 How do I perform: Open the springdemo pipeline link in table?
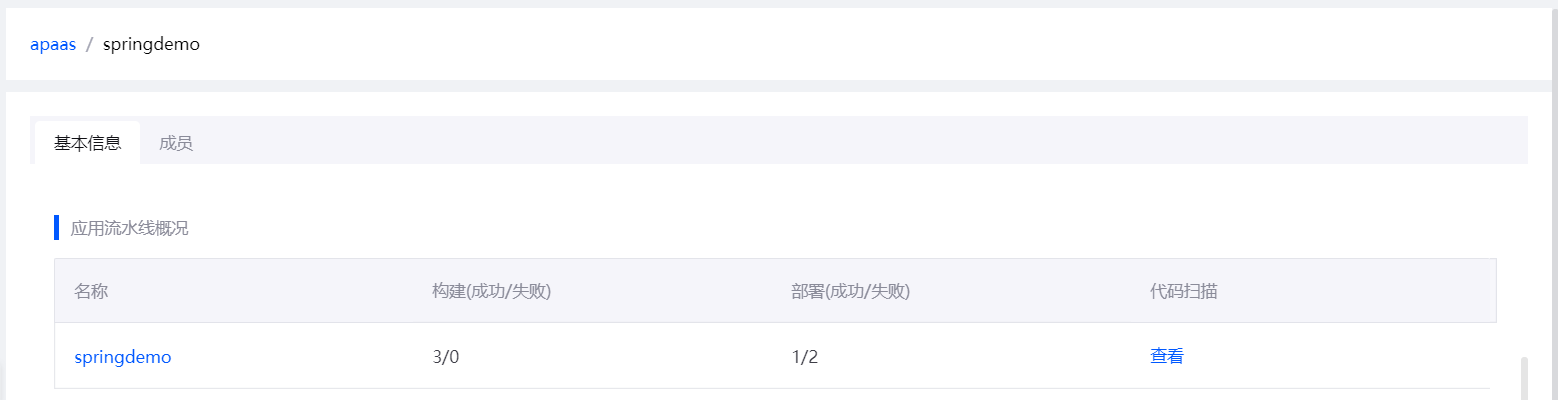(x=123, y=357)
